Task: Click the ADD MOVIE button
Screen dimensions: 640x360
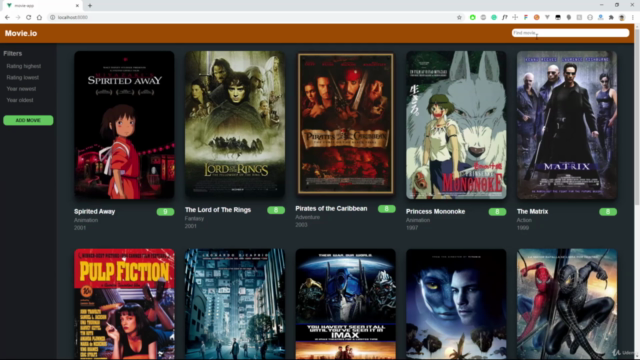Action: tap(28, 120)
